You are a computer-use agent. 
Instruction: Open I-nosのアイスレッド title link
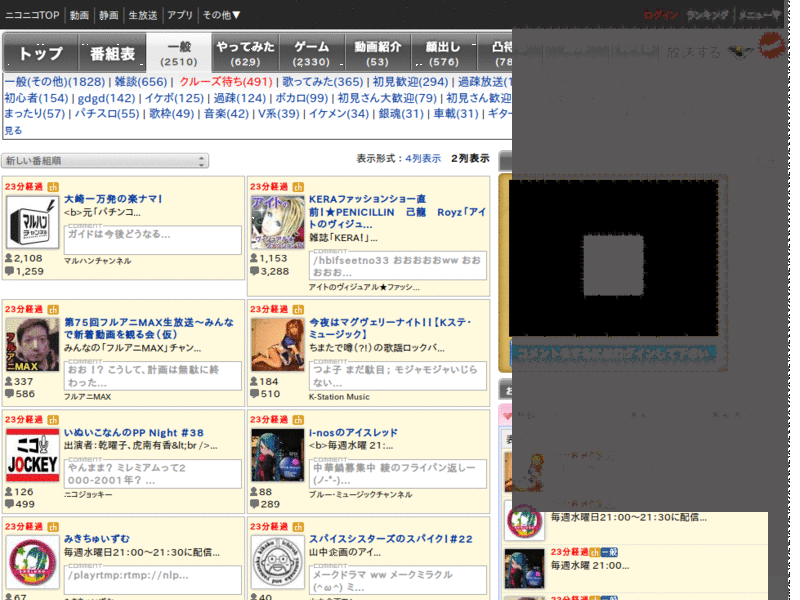point(353,433)
